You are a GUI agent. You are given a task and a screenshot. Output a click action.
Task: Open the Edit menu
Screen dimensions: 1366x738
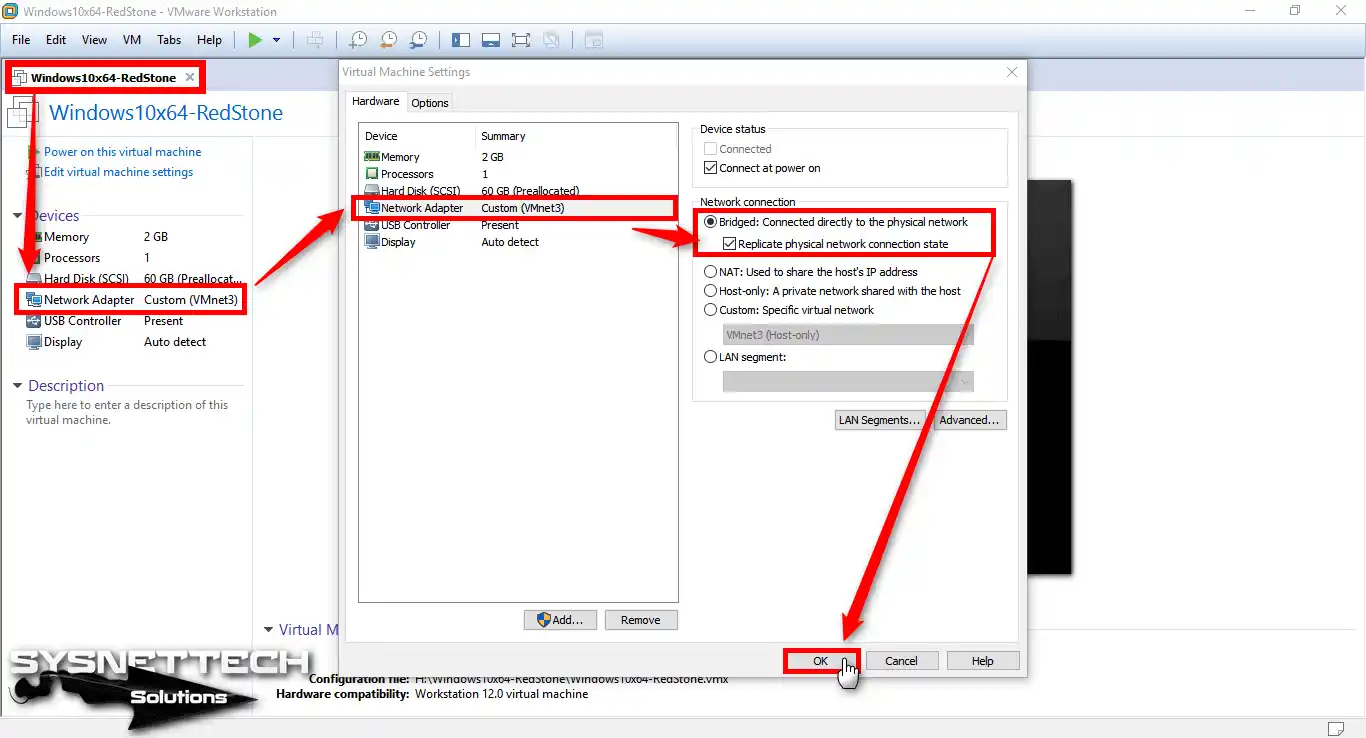[x=56, y=40]
